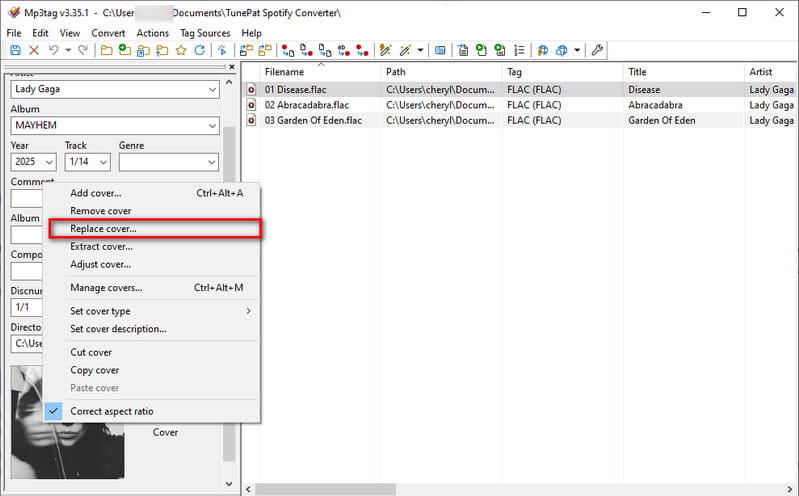Open the Tag Sources toolbar dropdown arrow
The height and width of the screenshot is (496, 799).
[577, 50]
